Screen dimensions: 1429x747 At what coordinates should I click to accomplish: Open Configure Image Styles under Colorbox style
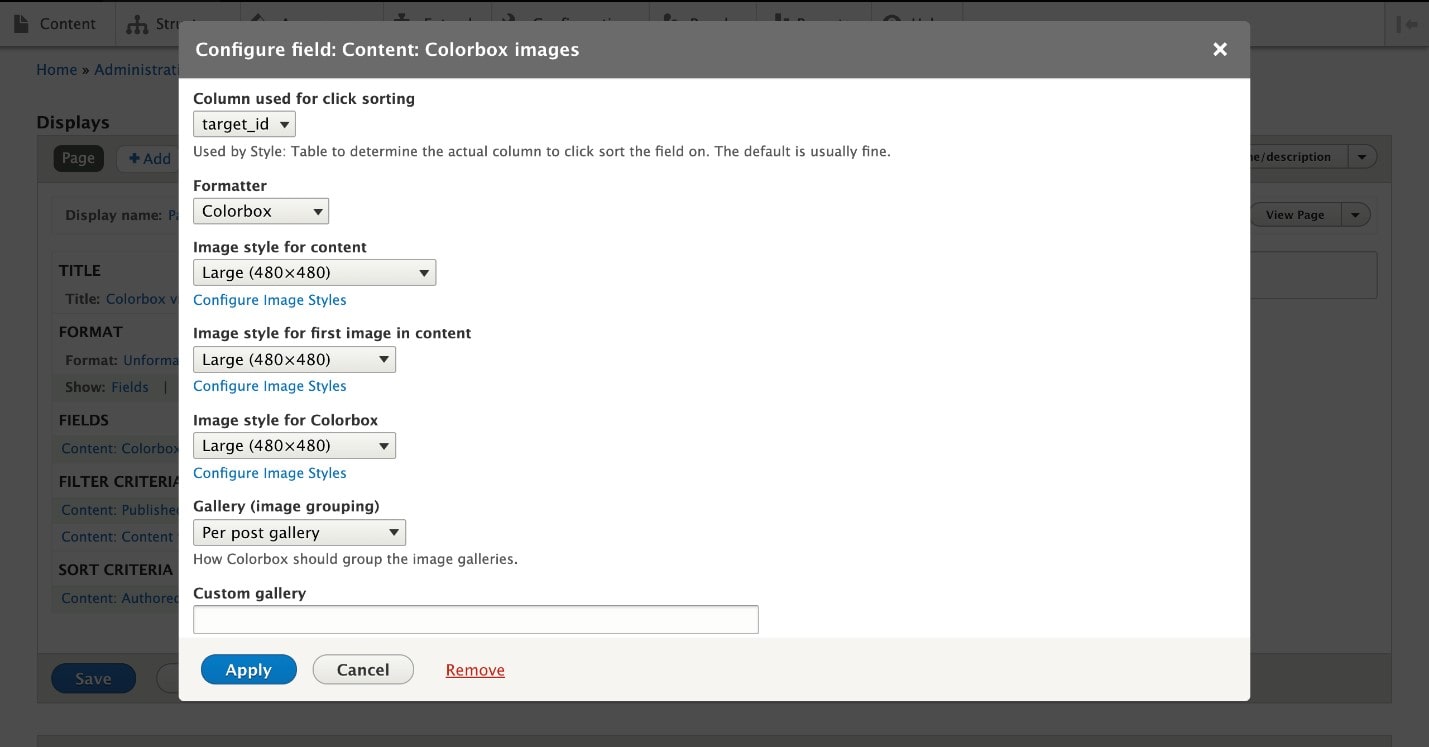[270, 473]
